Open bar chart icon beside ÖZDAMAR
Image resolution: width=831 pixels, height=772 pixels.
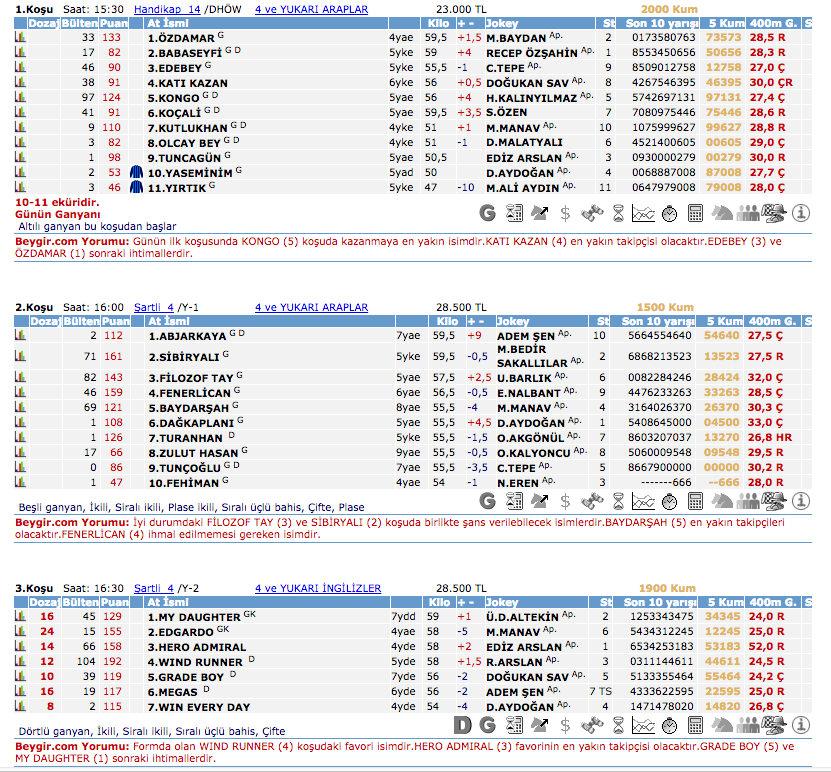pyautogui.click(x=20, y=37)
